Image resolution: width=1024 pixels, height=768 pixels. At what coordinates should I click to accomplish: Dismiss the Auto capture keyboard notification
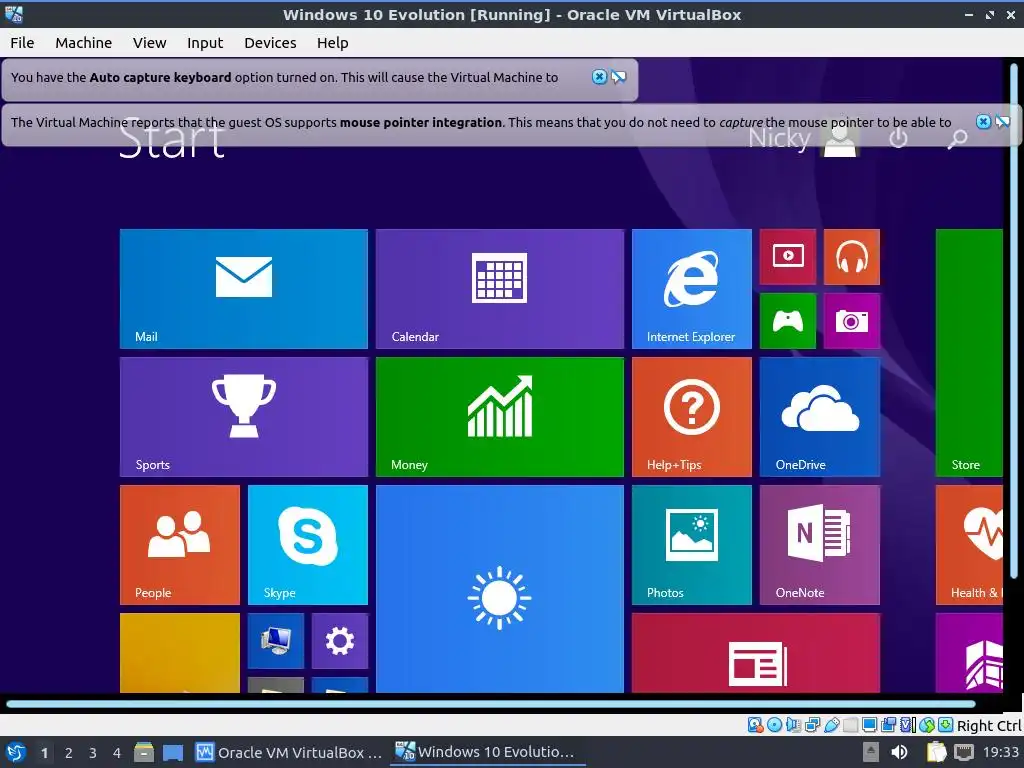tap(599, 77)
